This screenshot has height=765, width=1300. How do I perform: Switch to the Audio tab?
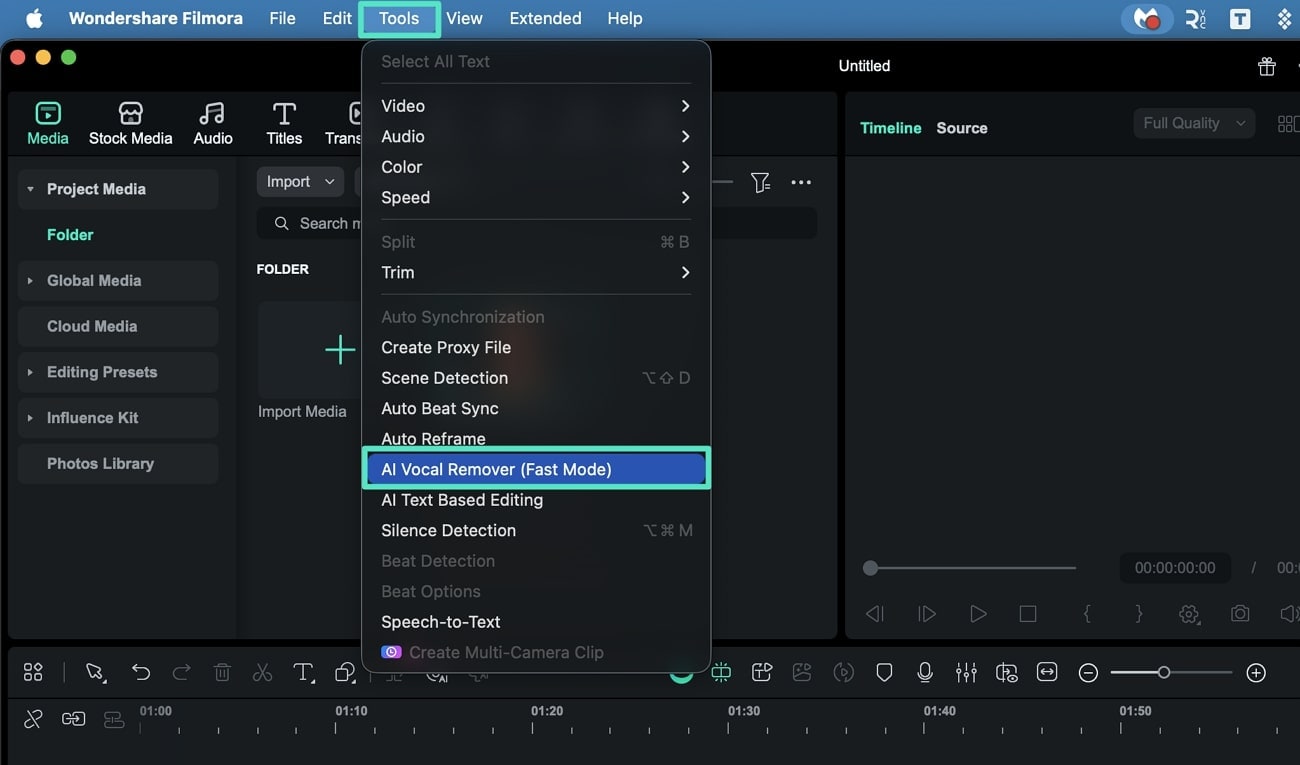click(x=212, y=124)
